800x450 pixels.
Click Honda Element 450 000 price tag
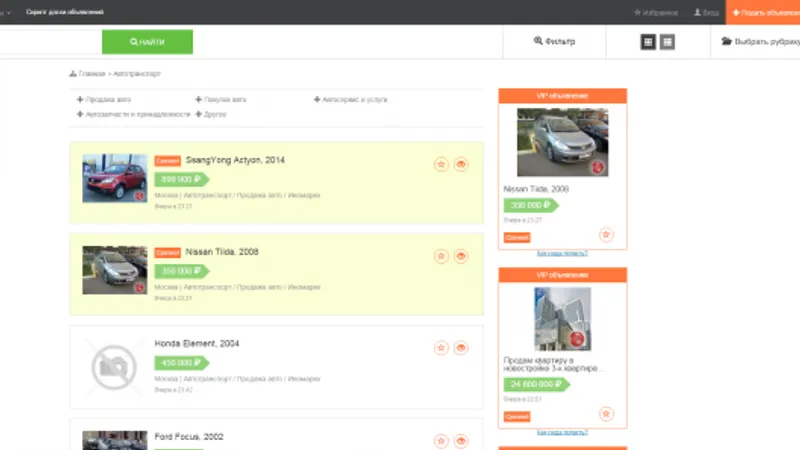[182, 363]
